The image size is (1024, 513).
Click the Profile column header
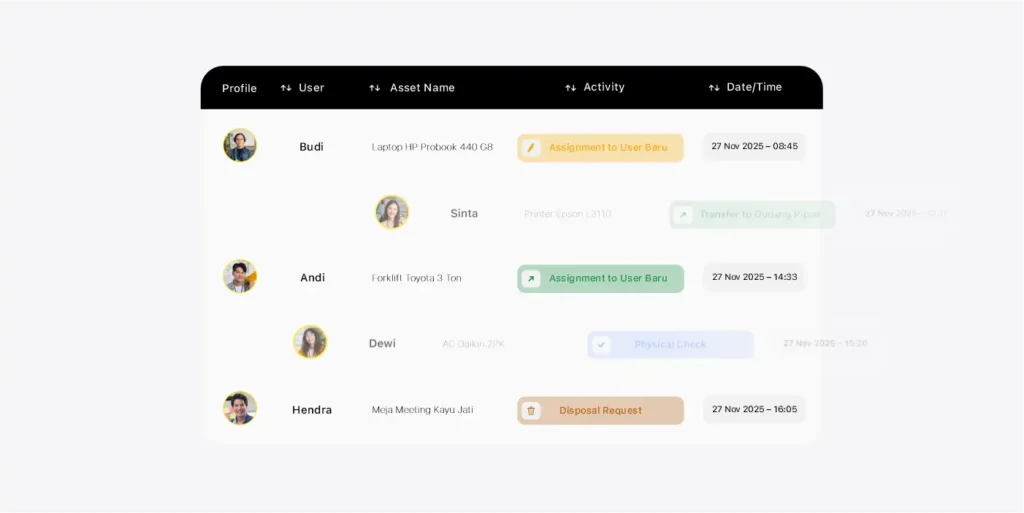coord(239,88)
